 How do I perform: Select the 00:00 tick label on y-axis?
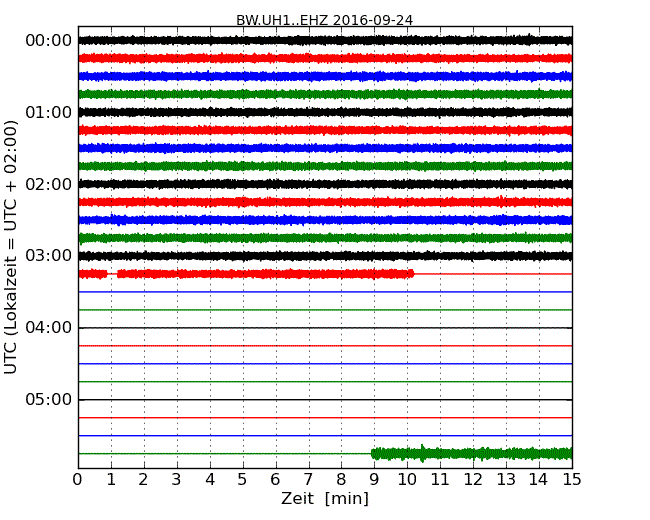pyautogui.click(x=48, y=40)
